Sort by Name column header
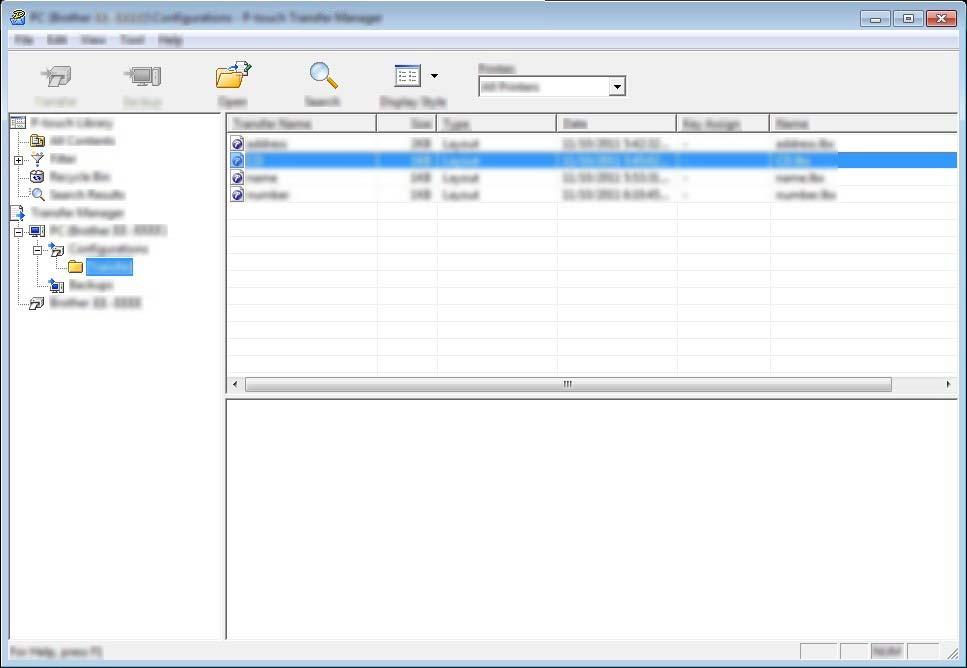The image size is (967, 668). coord(863,124)
